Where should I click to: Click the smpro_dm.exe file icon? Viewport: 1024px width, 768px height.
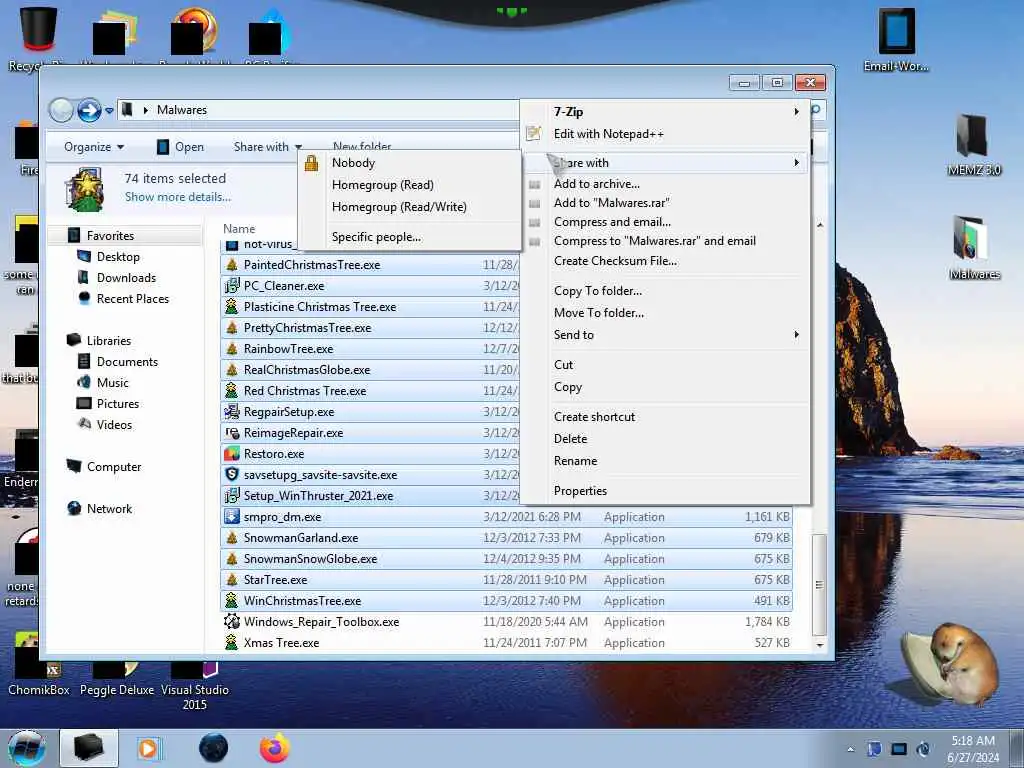tap(231, 517)
